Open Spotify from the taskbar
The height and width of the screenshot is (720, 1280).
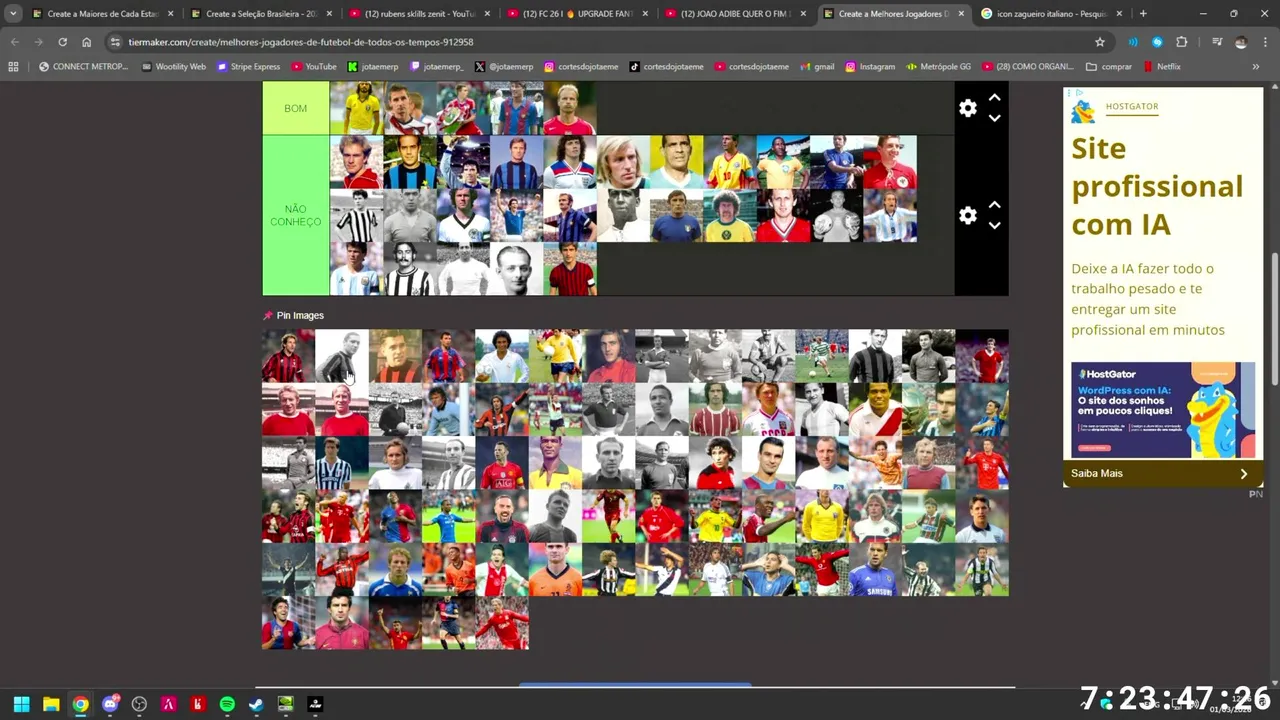pos(227,704)
